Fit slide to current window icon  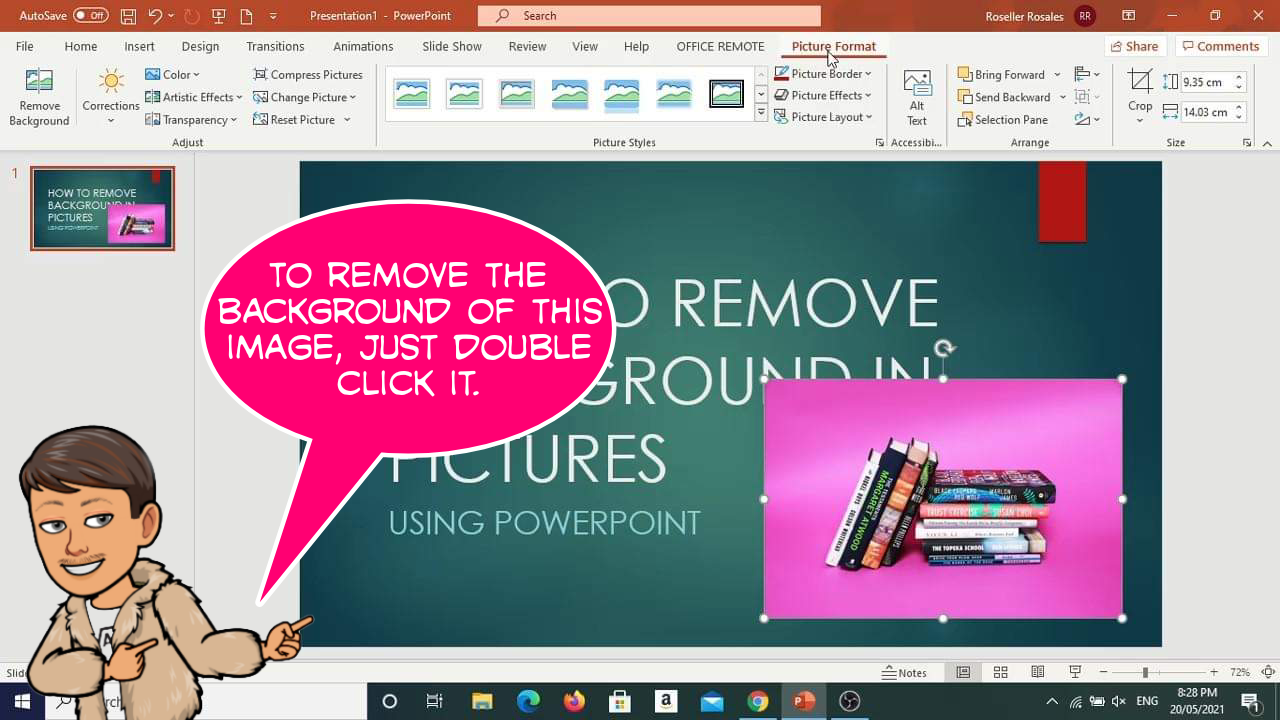tap(1268, 673)
